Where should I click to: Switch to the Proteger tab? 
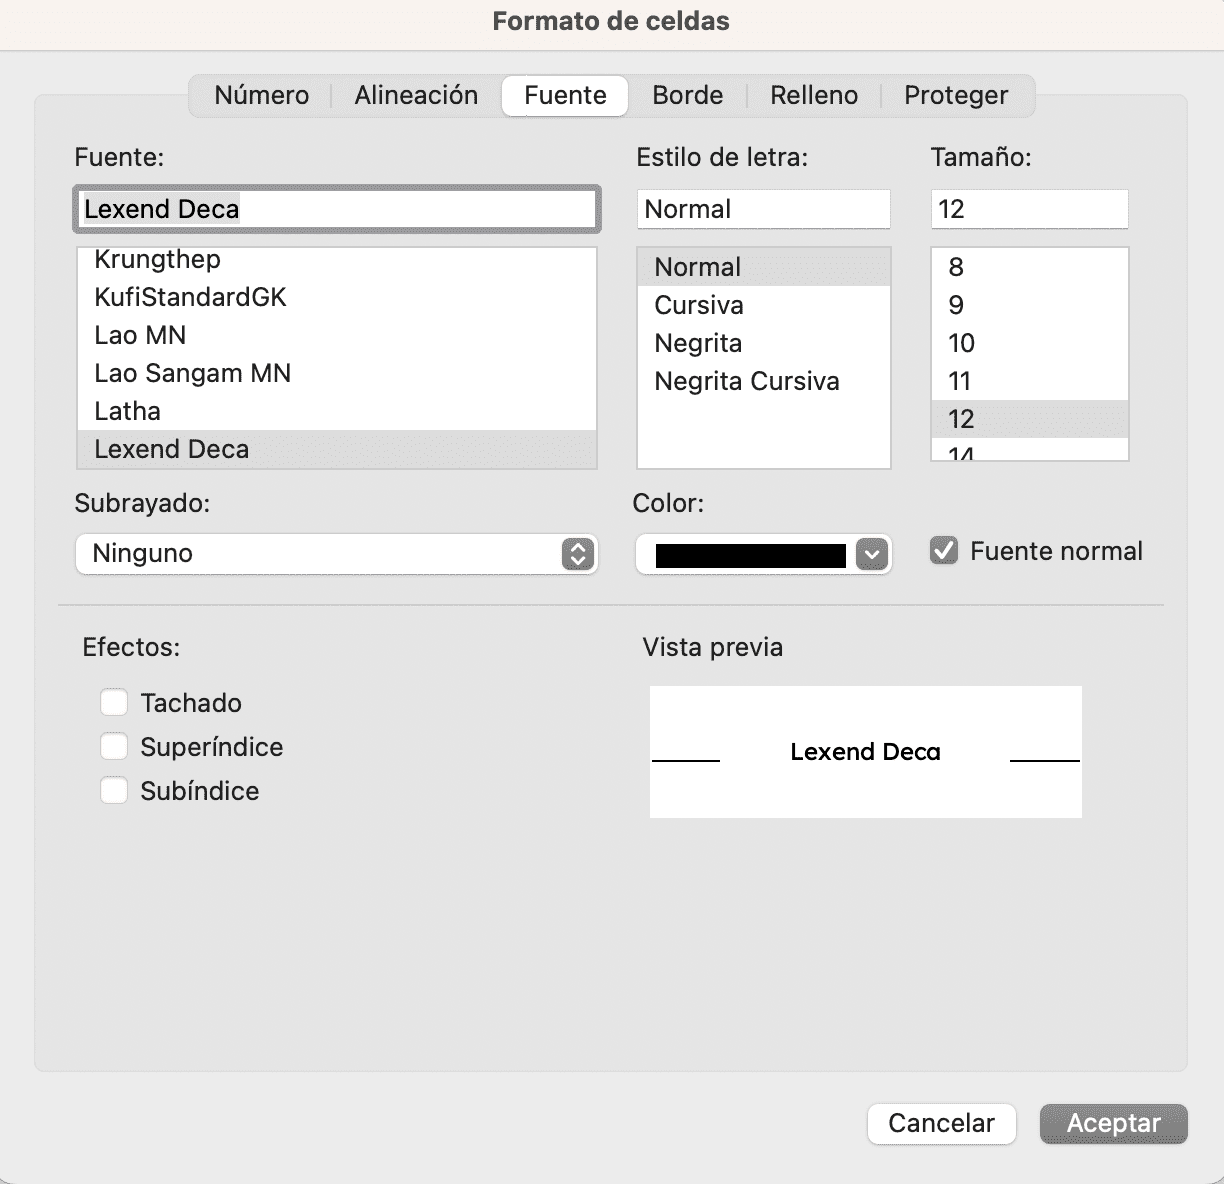pyautogui.click(x=956, y=95)
